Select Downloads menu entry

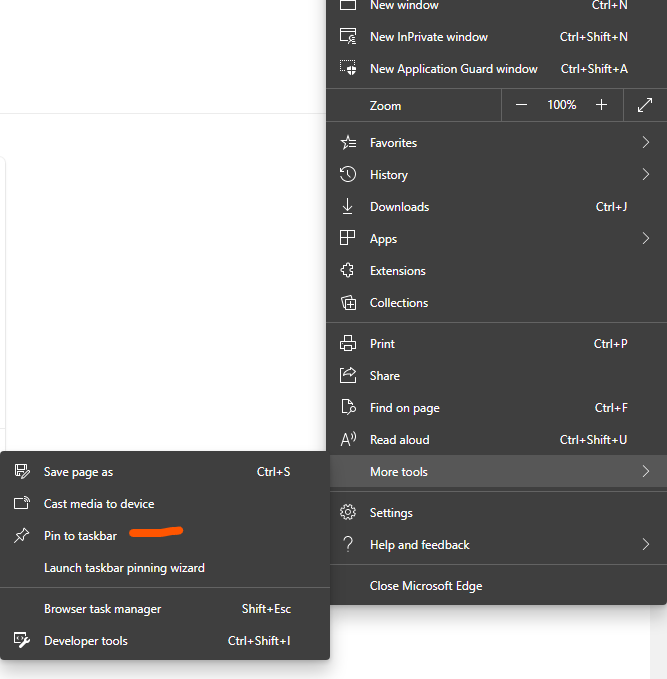click(496, 207)
